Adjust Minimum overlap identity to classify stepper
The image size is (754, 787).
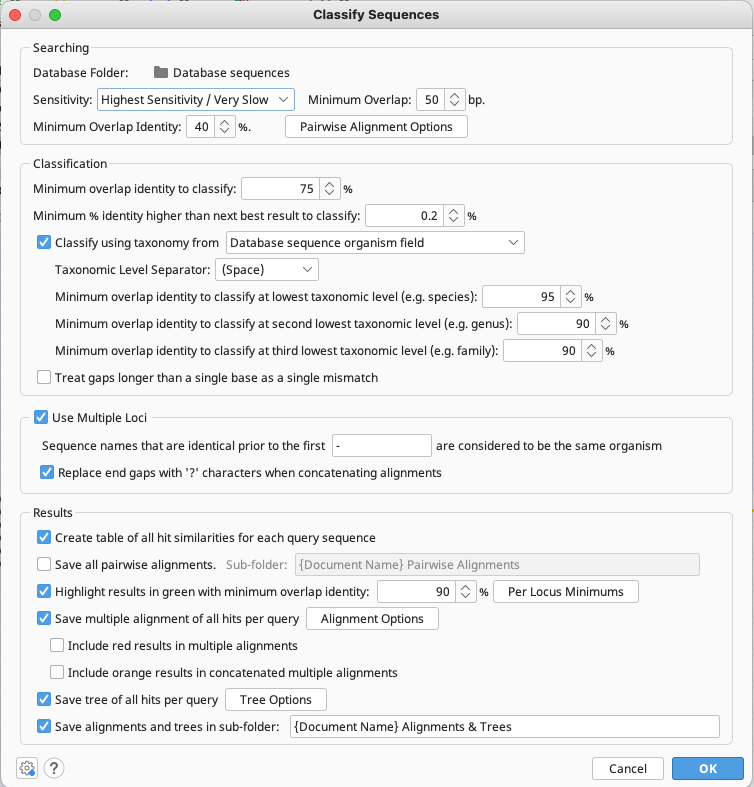pyautogui.click(x=329, y=189)
